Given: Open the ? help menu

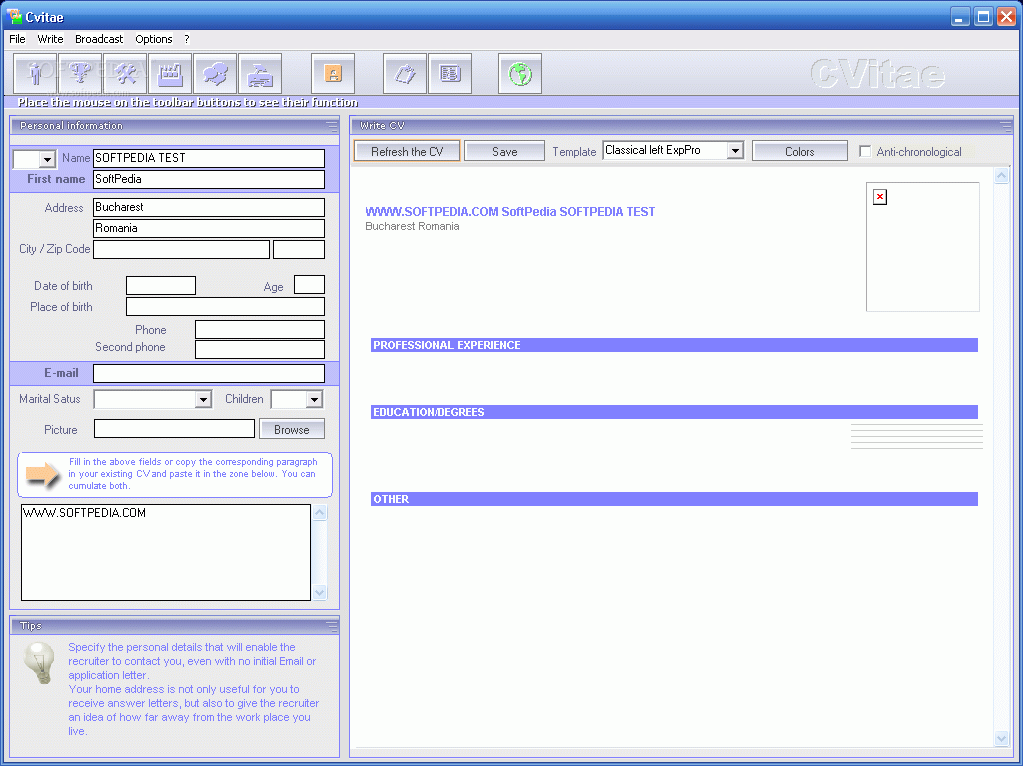Looking at the screenshot, I should point(187,39).
